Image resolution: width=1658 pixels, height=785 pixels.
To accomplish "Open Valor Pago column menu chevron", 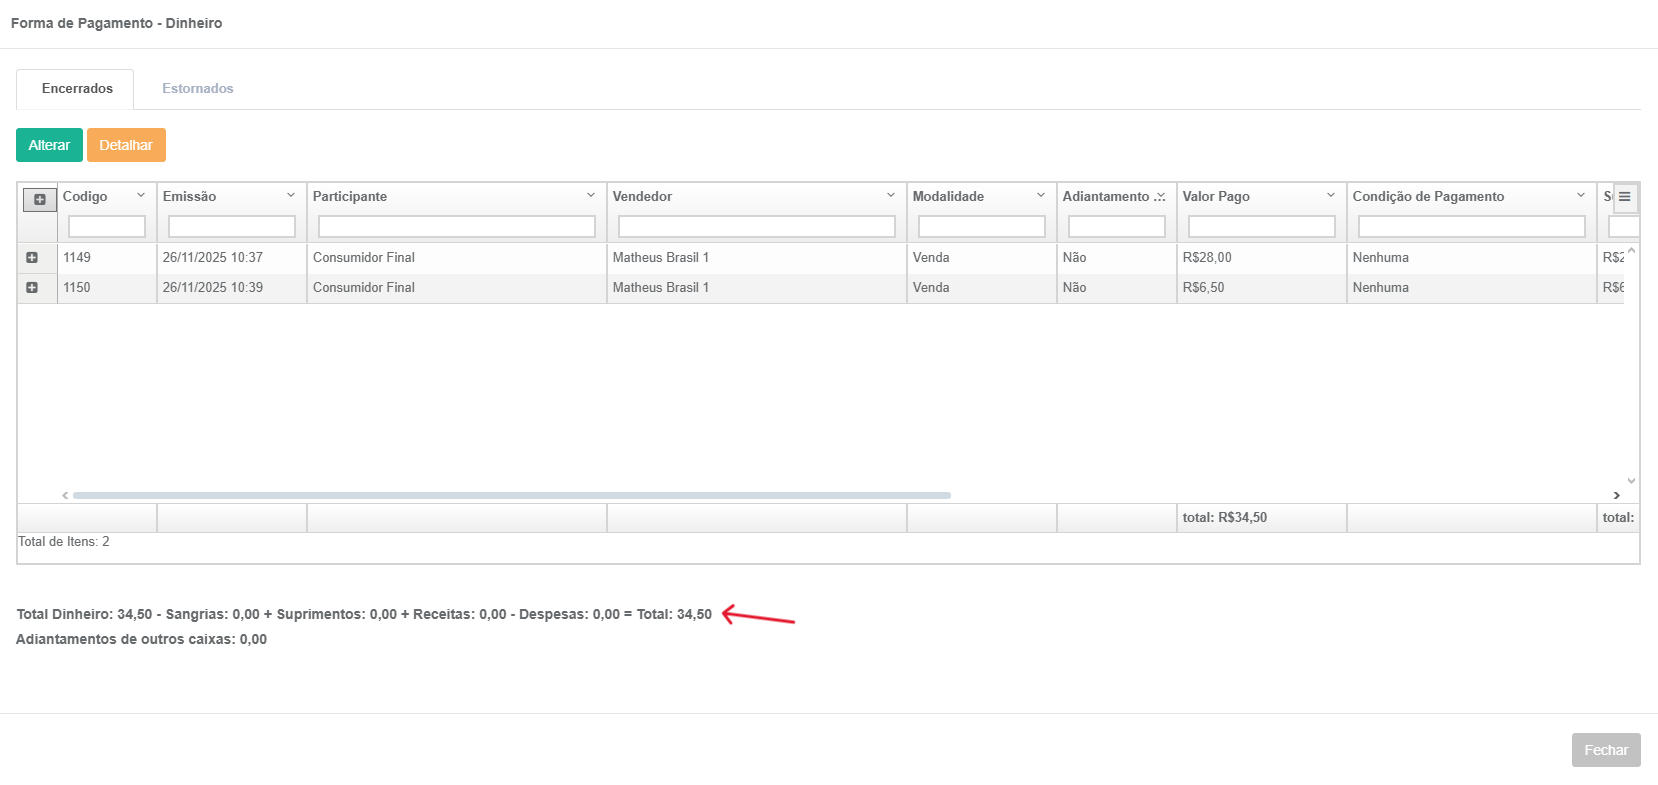I will coord(1331,196).
